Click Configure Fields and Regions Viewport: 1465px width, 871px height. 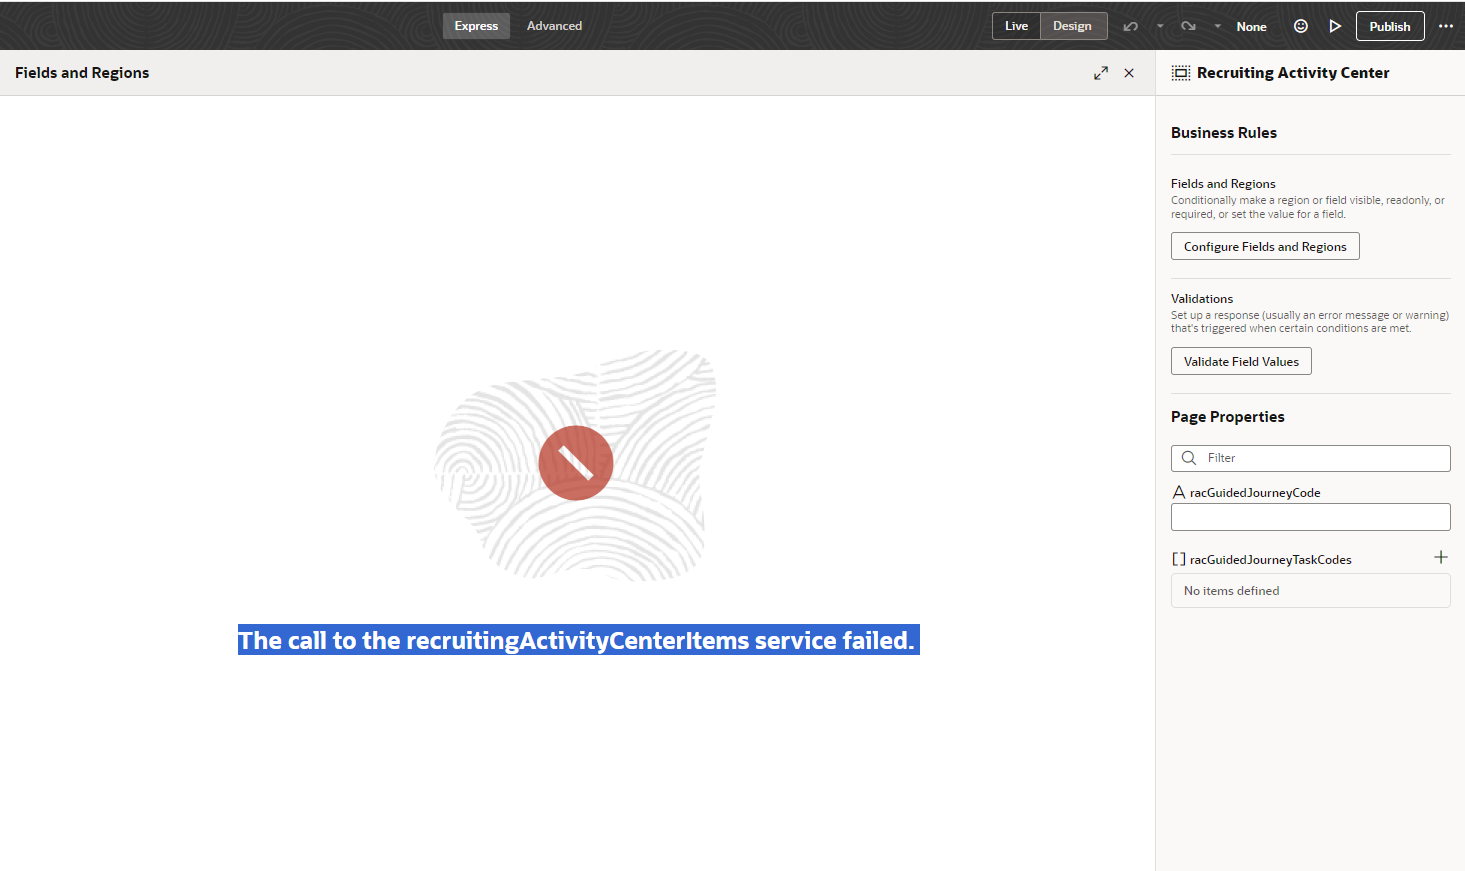tap(1265, 245)
